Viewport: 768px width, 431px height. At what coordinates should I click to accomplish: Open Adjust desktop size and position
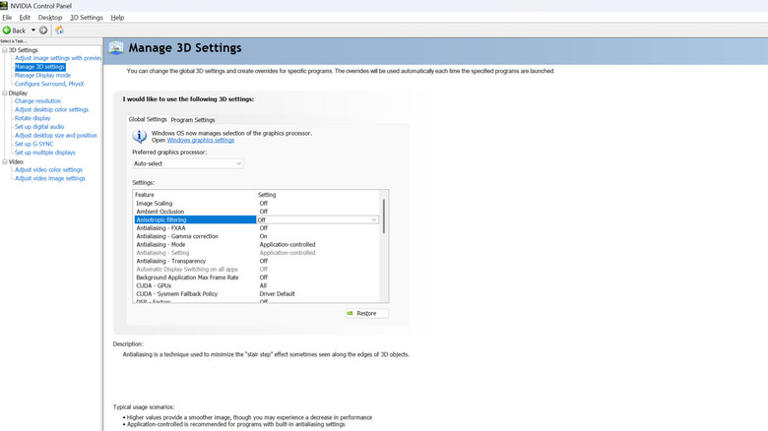click(x=56, y=135)
